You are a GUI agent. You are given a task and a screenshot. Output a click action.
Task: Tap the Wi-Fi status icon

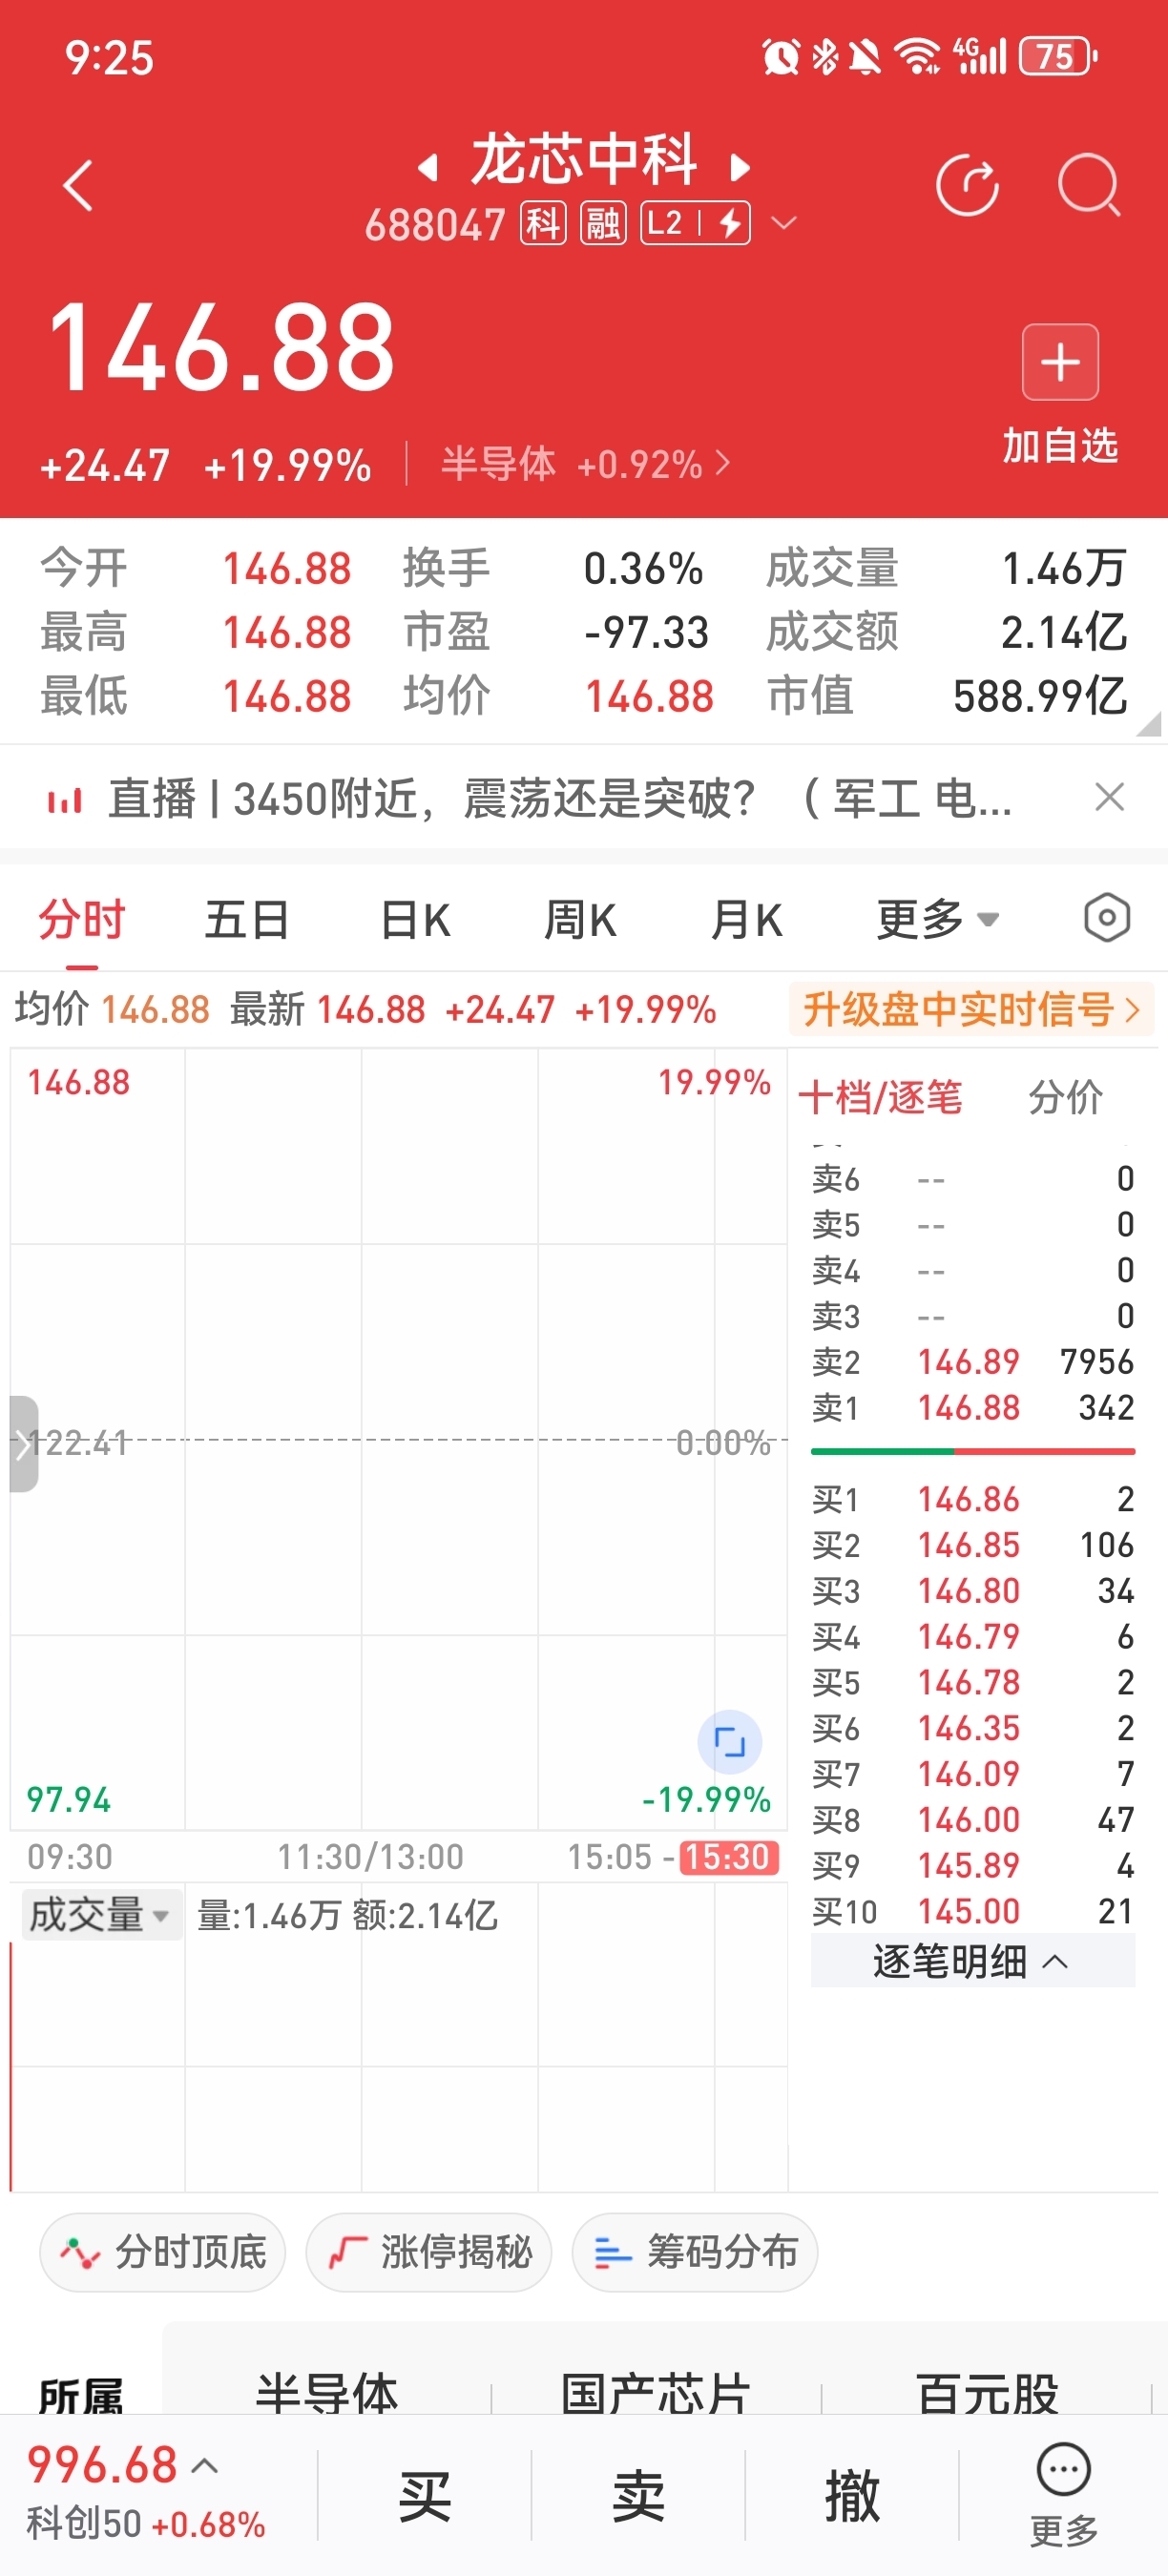pos(917,56)
